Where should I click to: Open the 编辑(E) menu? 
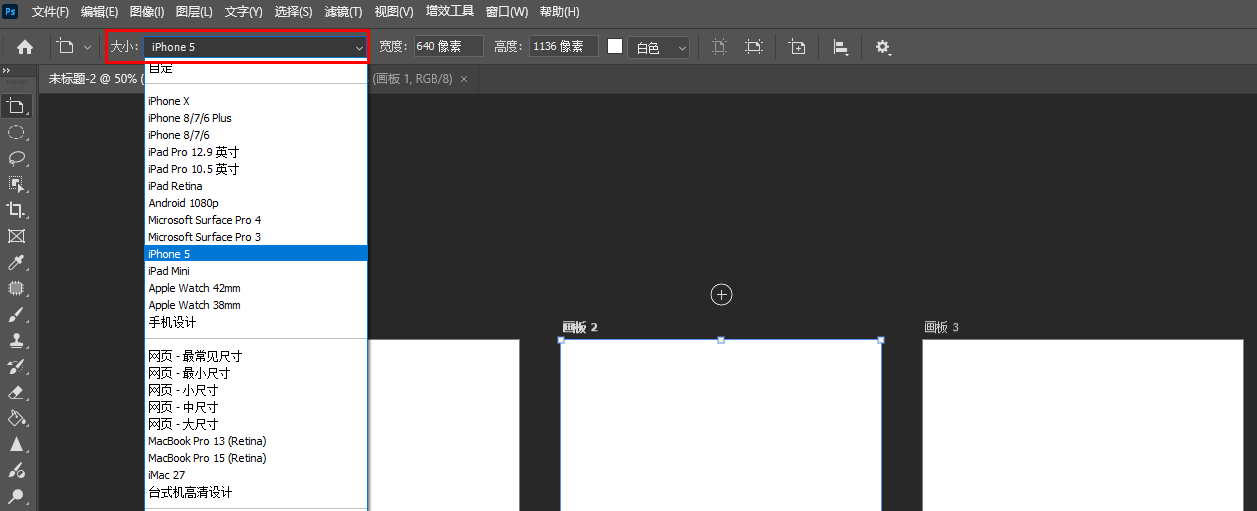(x=99, y=12)
